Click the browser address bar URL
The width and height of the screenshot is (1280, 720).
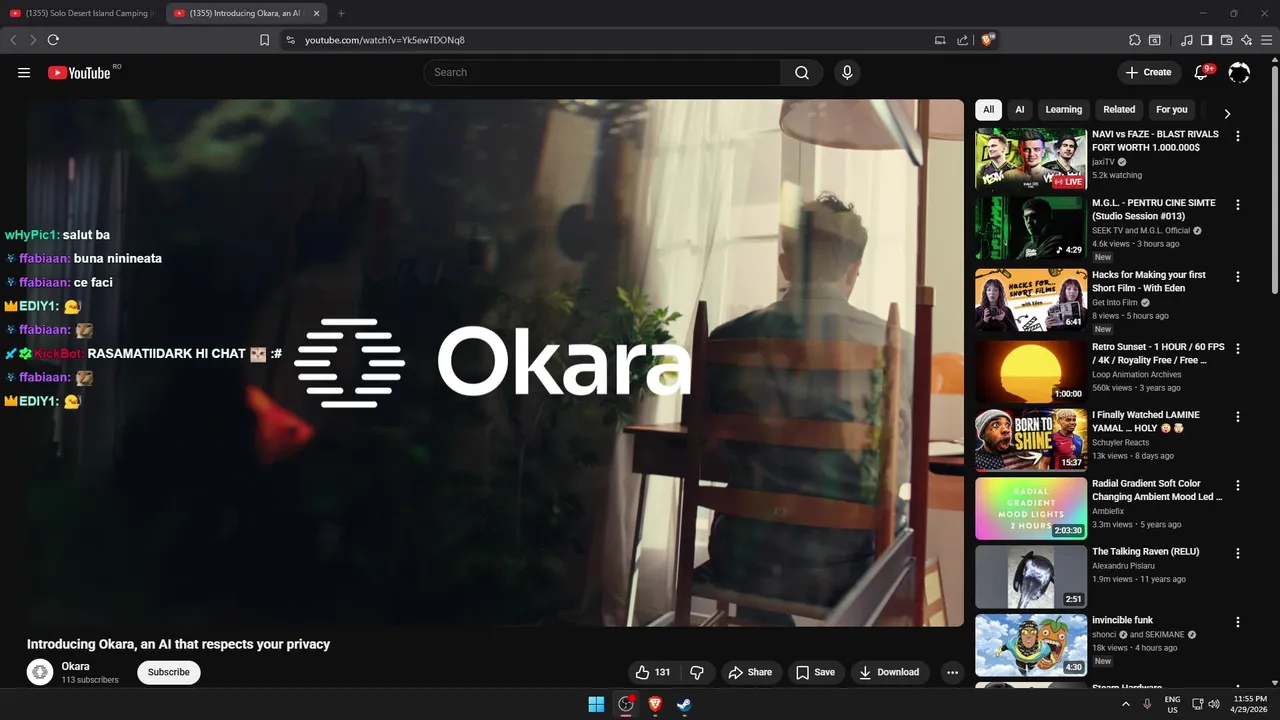click(385, 40)
